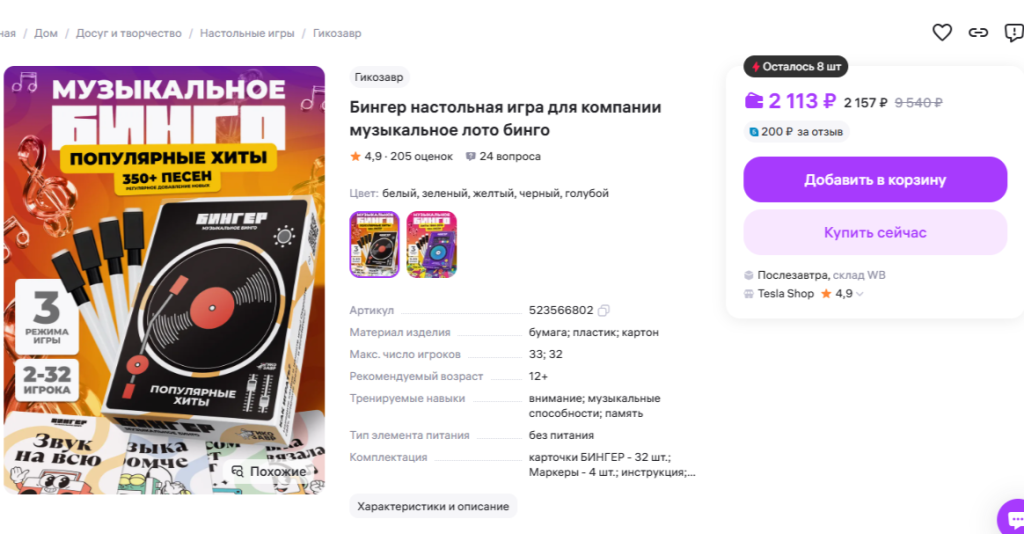Go to Досуг и творчество breadcrumb
Viewport: 1024px width, 534px height.
pyautogui.click(x=129, y=33)
